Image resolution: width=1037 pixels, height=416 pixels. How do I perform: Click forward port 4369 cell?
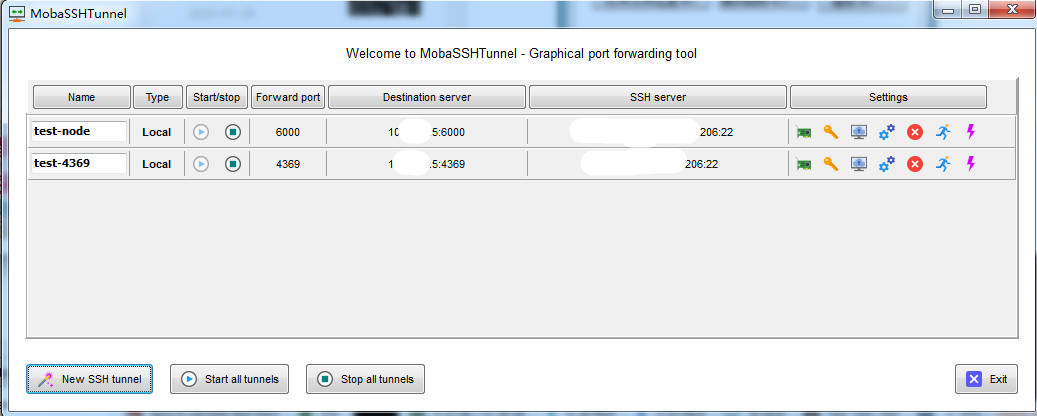tap(288, 164)
